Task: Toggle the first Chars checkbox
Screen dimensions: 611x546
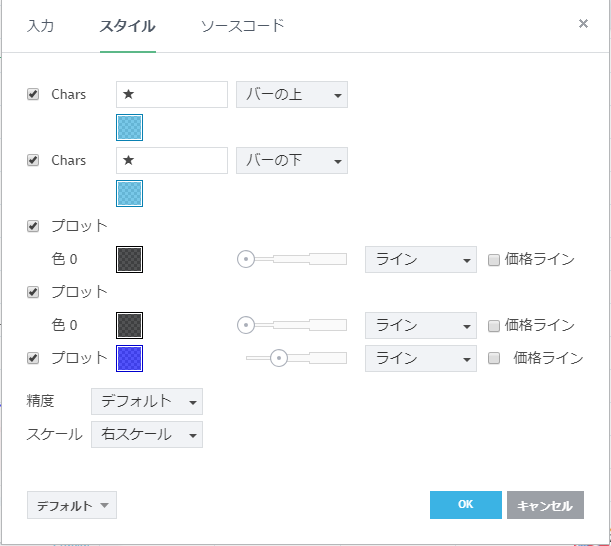Action: tap(33, 94)
